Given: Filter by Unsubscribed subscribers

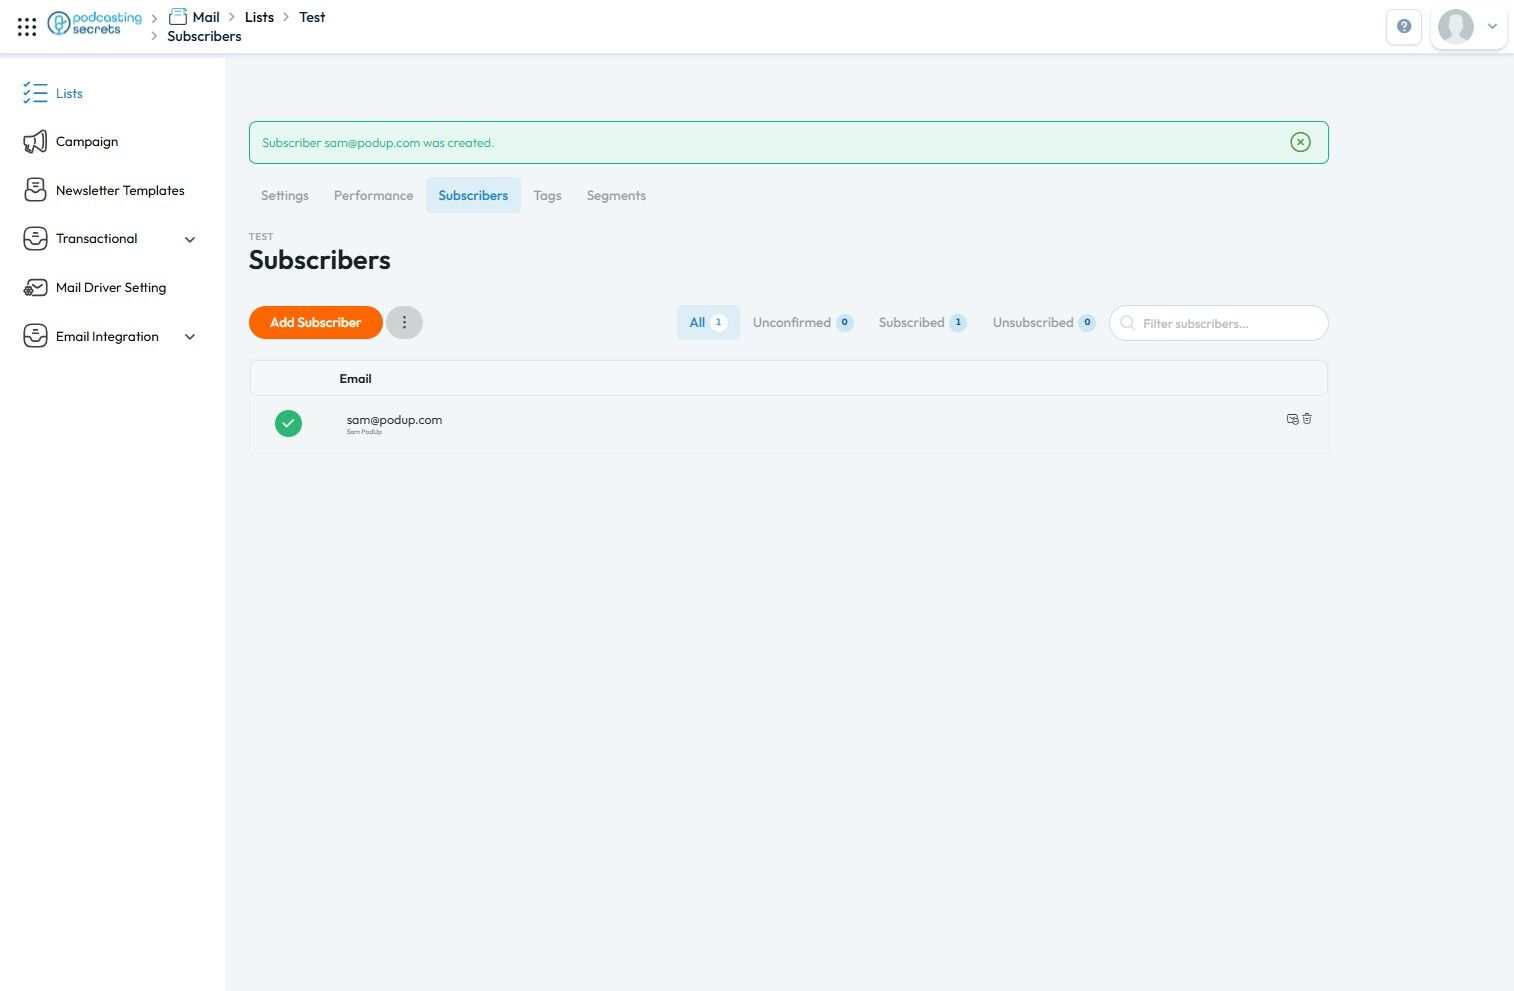Looking at the screenshot, I should coord(1043,322).
